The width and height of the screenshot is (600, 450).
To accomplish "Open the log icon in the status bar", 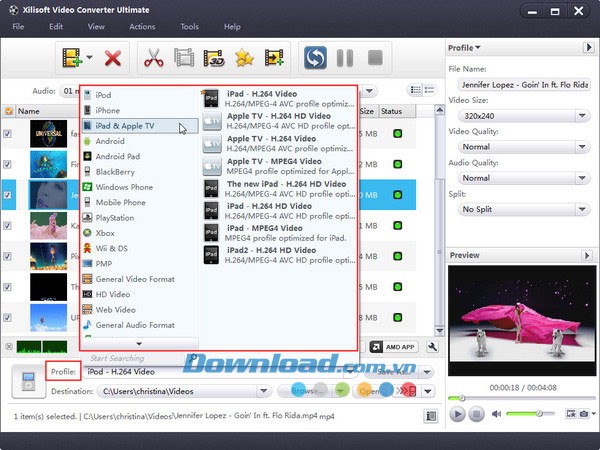I will tap(431, 416).
